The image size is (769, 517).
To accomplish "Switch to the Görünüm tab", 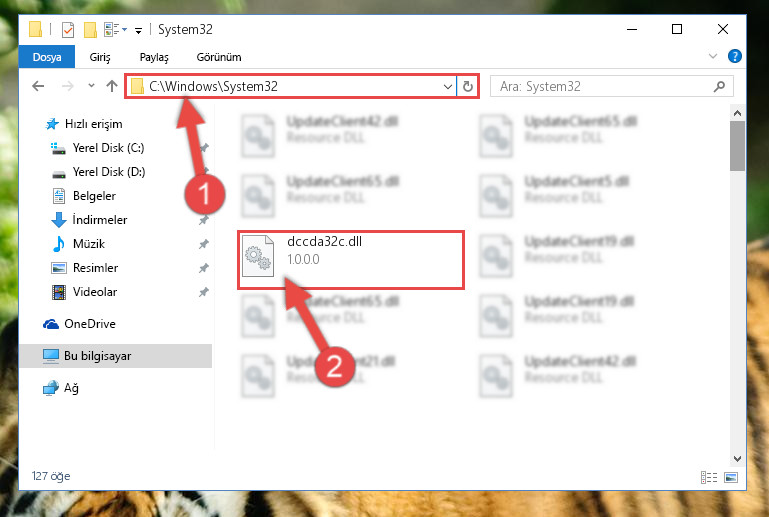I will (x=219, y=57).
